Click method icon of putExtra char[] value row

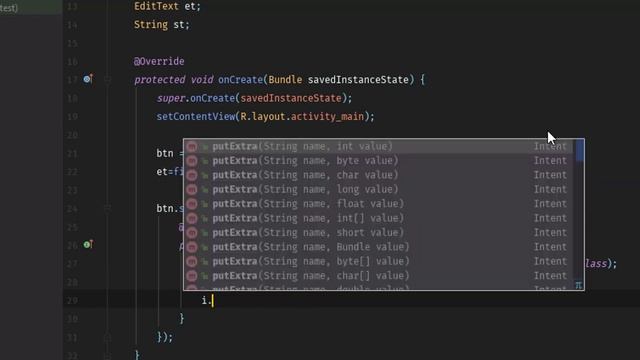pos(192,276)
